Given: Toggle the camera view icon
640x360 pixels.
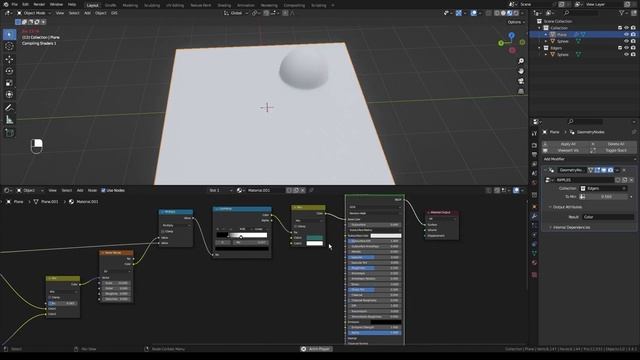Looking at the screenshot, I should click(x=521, y=81).
